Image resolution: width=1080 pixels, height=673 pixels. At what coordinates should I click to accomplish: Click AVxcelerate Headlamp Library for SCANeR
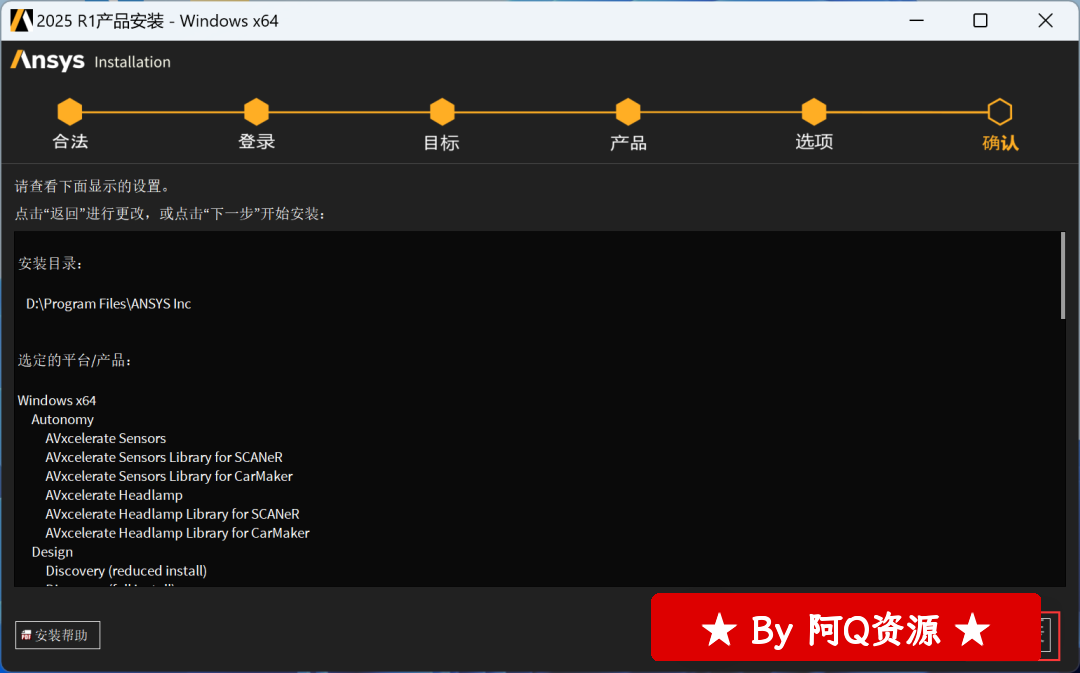tap(172, 514)
